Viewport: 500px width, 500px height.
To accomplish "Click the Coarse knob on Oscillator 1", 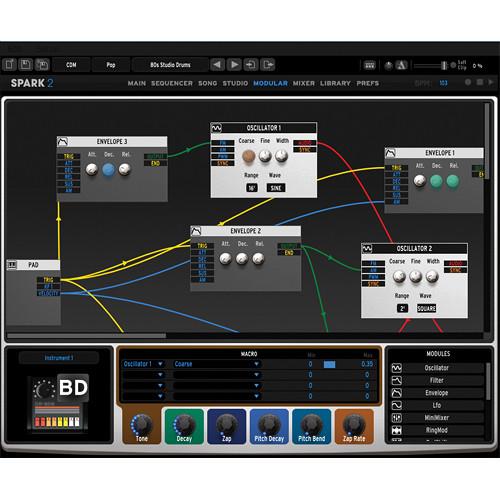I will click(249, 156).
